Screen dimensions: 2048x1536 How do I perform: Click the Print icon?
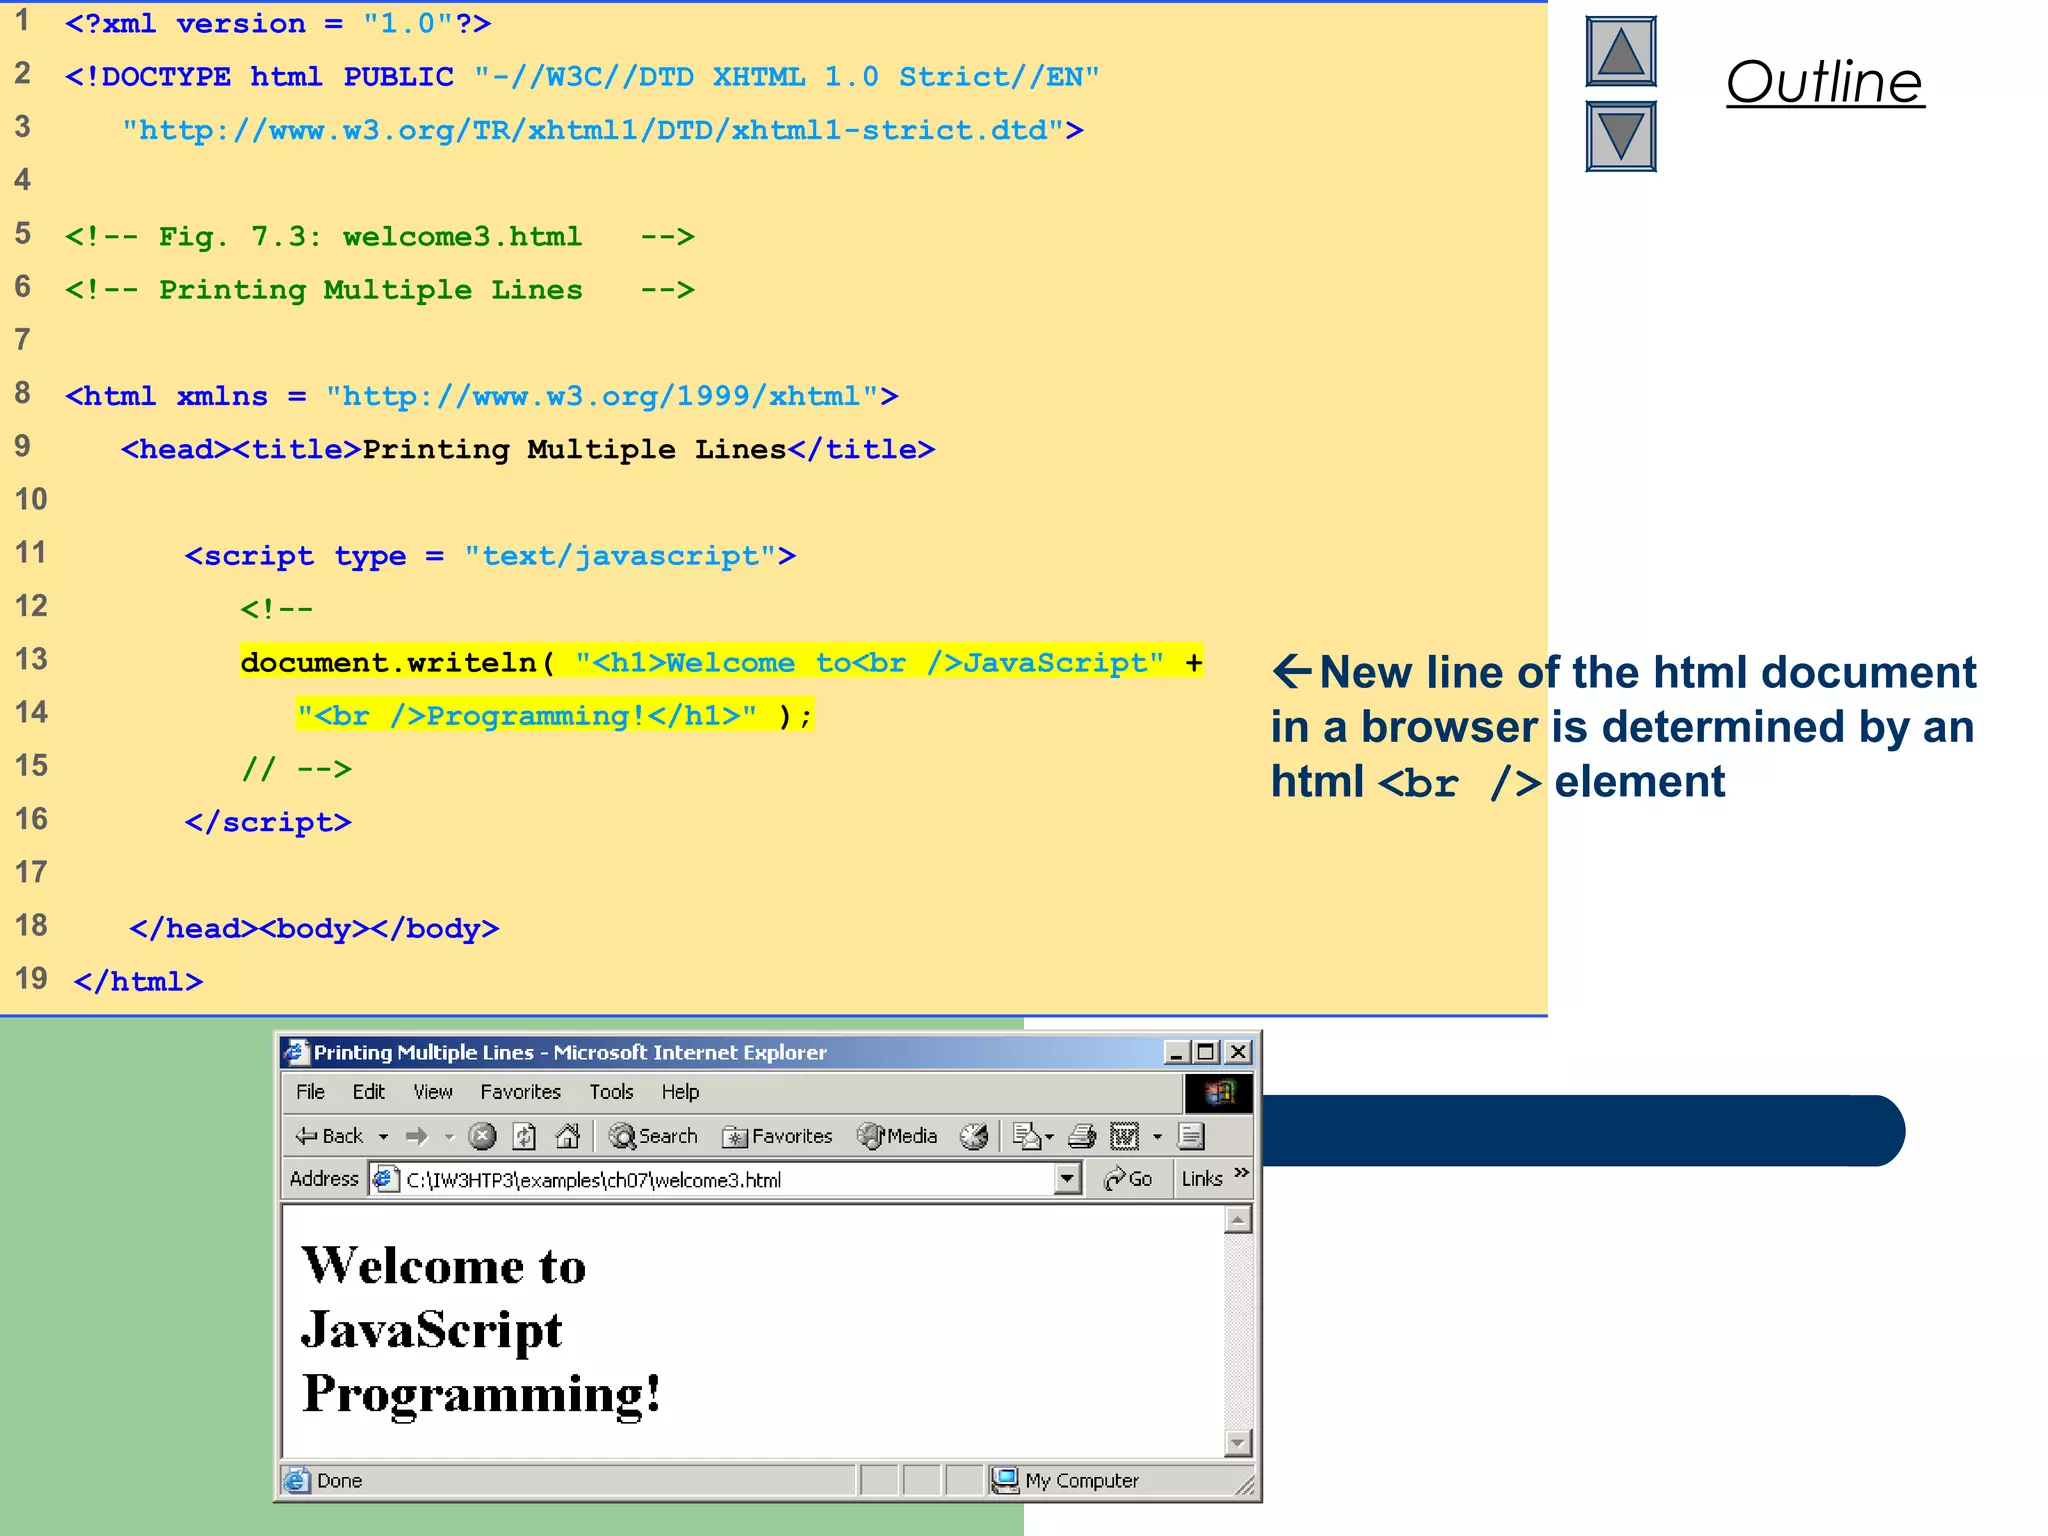[1082, 1136]
